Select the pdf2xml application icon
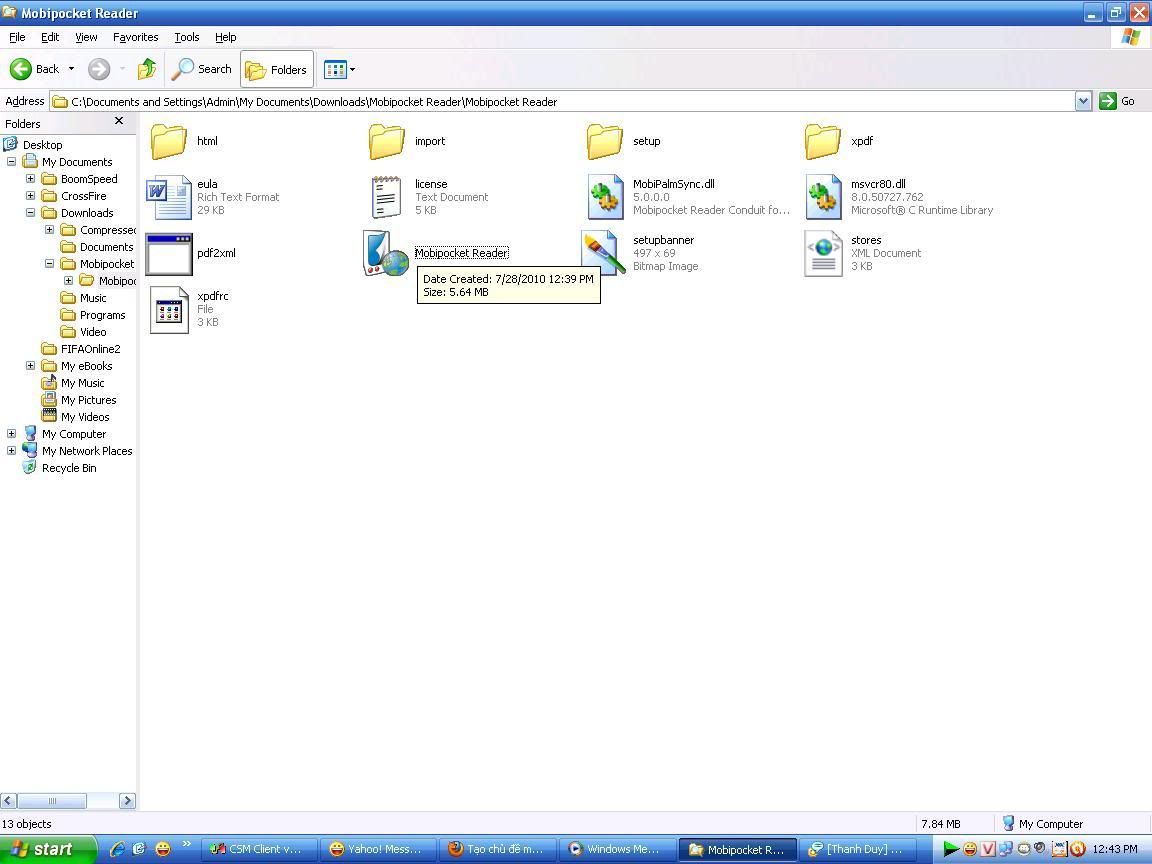The image size is (1152, 864). pos(169,253)
